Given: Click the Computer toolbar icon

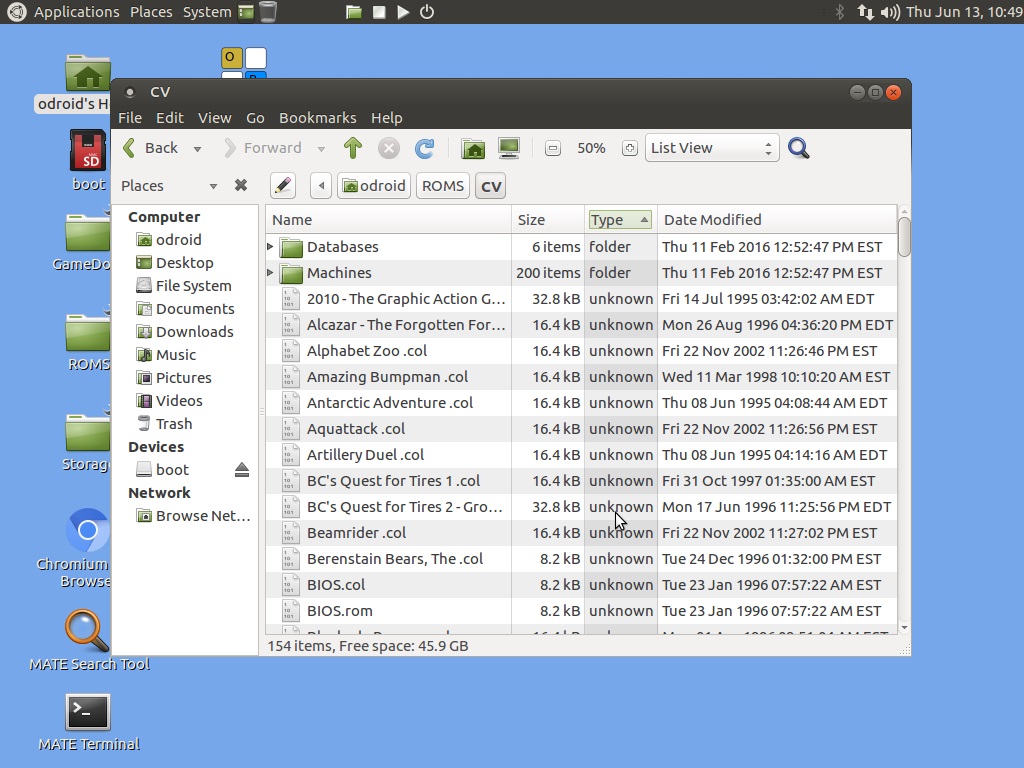Looking at the screenshot, I should pos(509,148).
